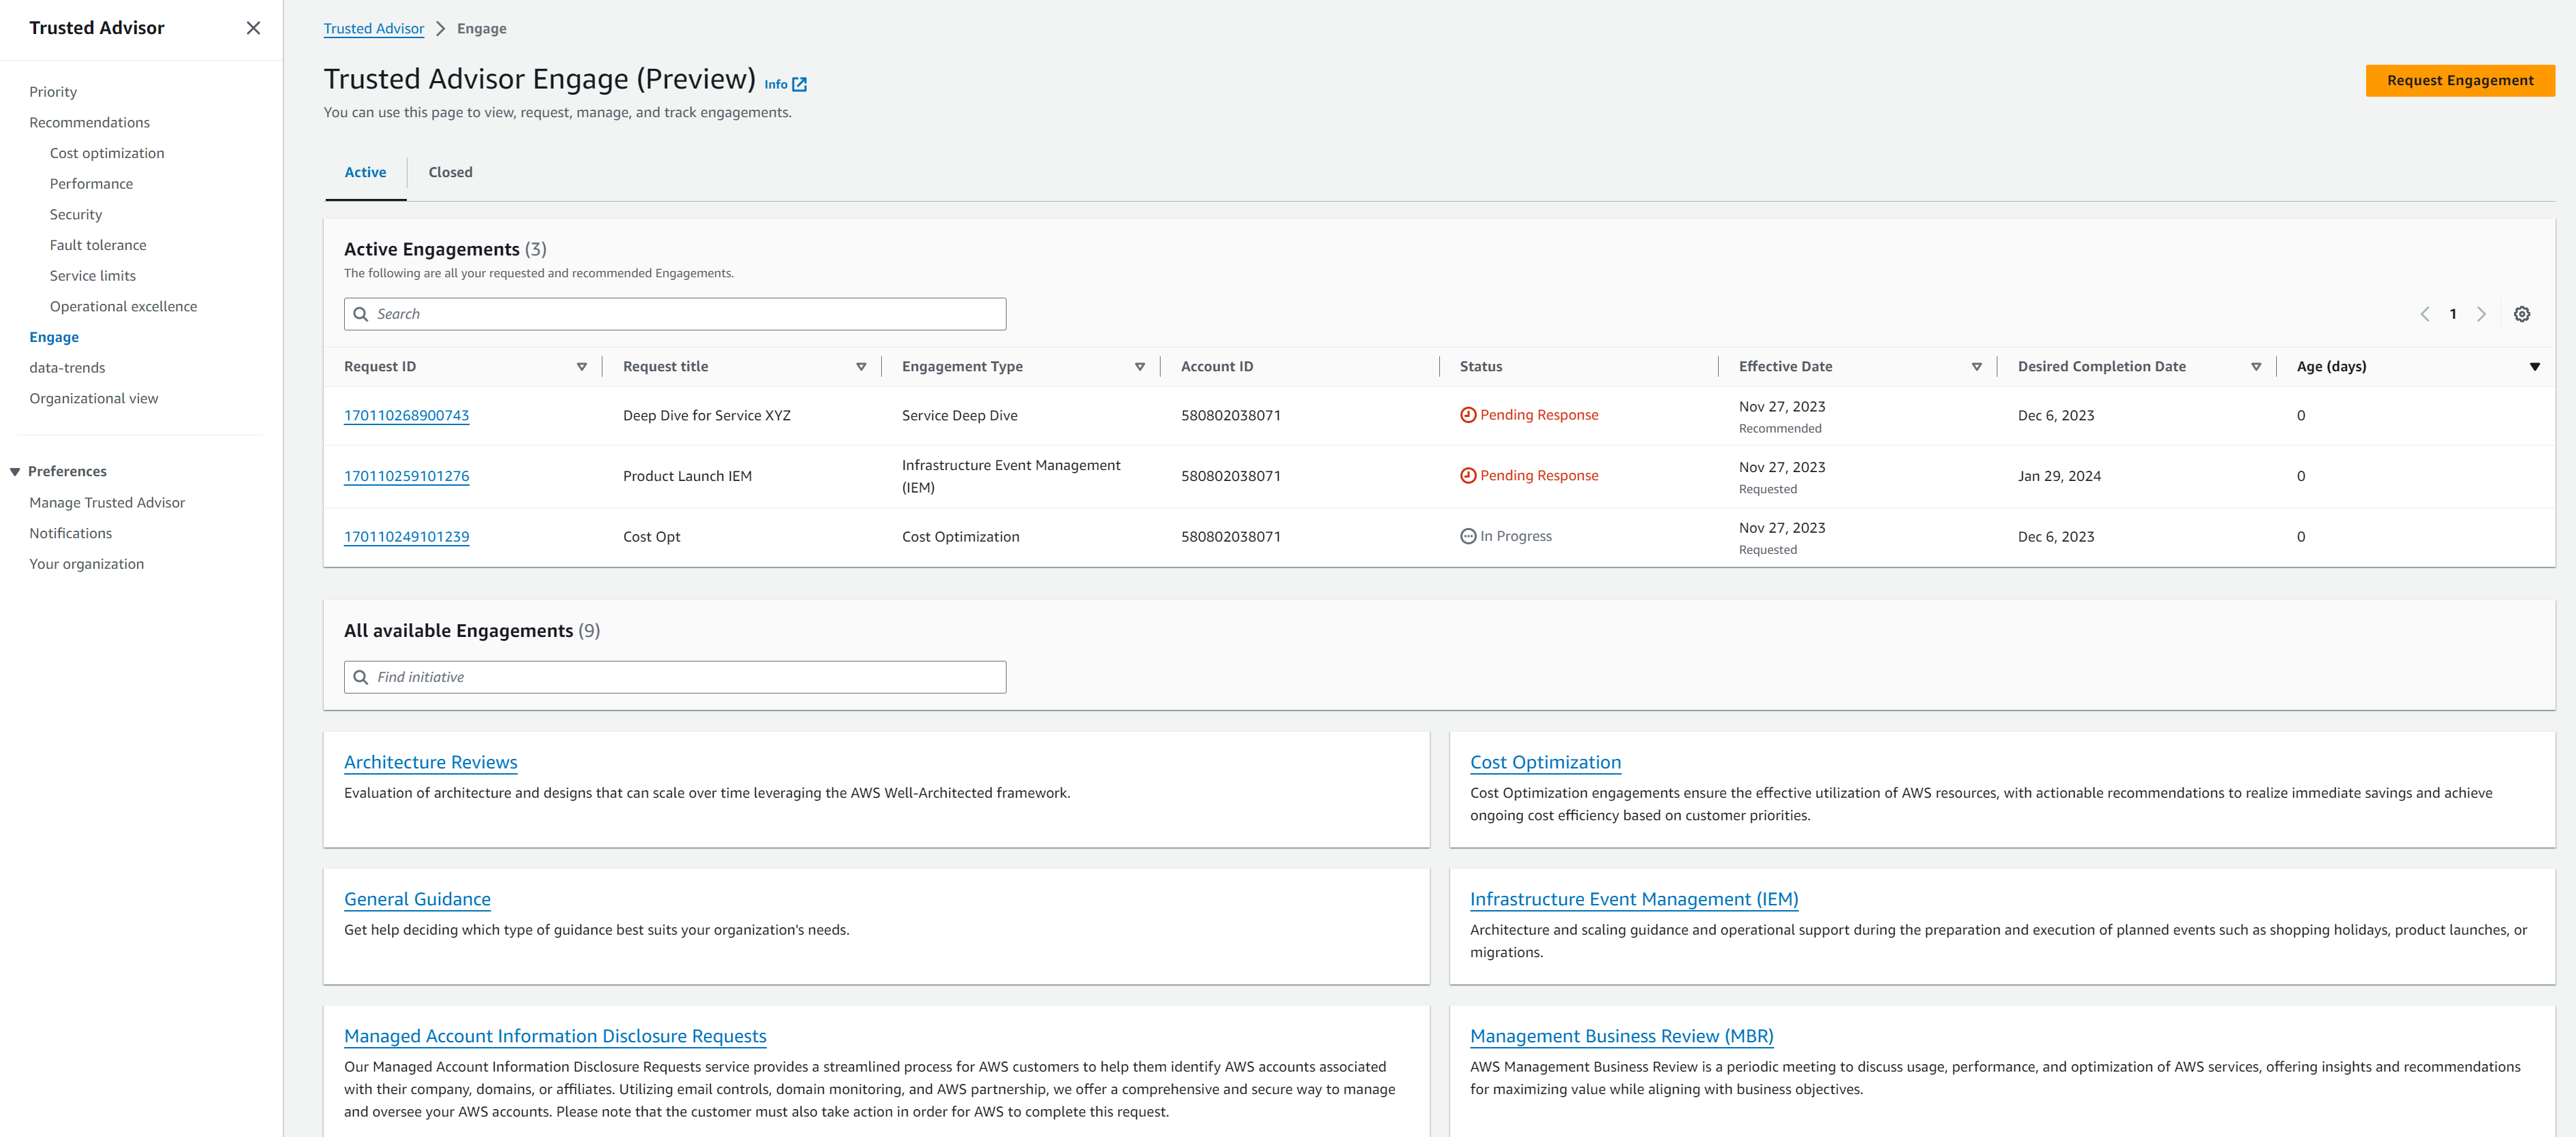2576x1137 pixels.
Task: Click the search input field in Active Engagements
Action: tap(675, 311)
